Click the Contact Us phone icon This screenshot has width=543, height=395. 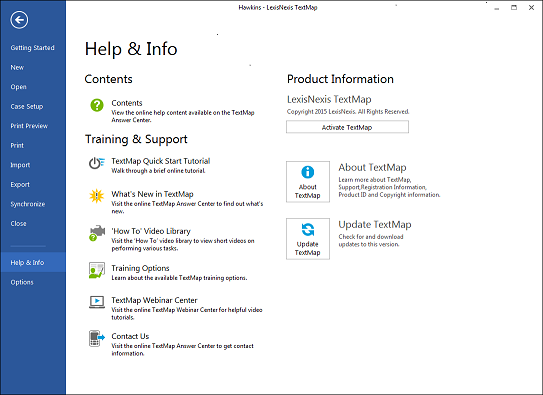[97, 338]
